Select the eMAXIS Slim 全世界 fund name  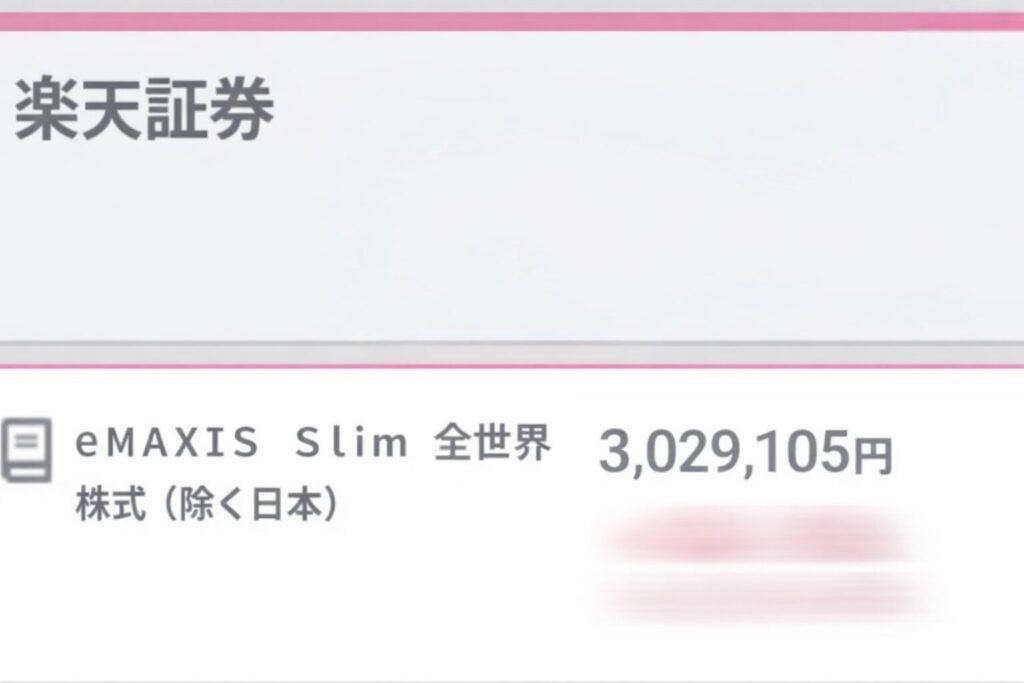pyautogui.click(x=313, y=443)
